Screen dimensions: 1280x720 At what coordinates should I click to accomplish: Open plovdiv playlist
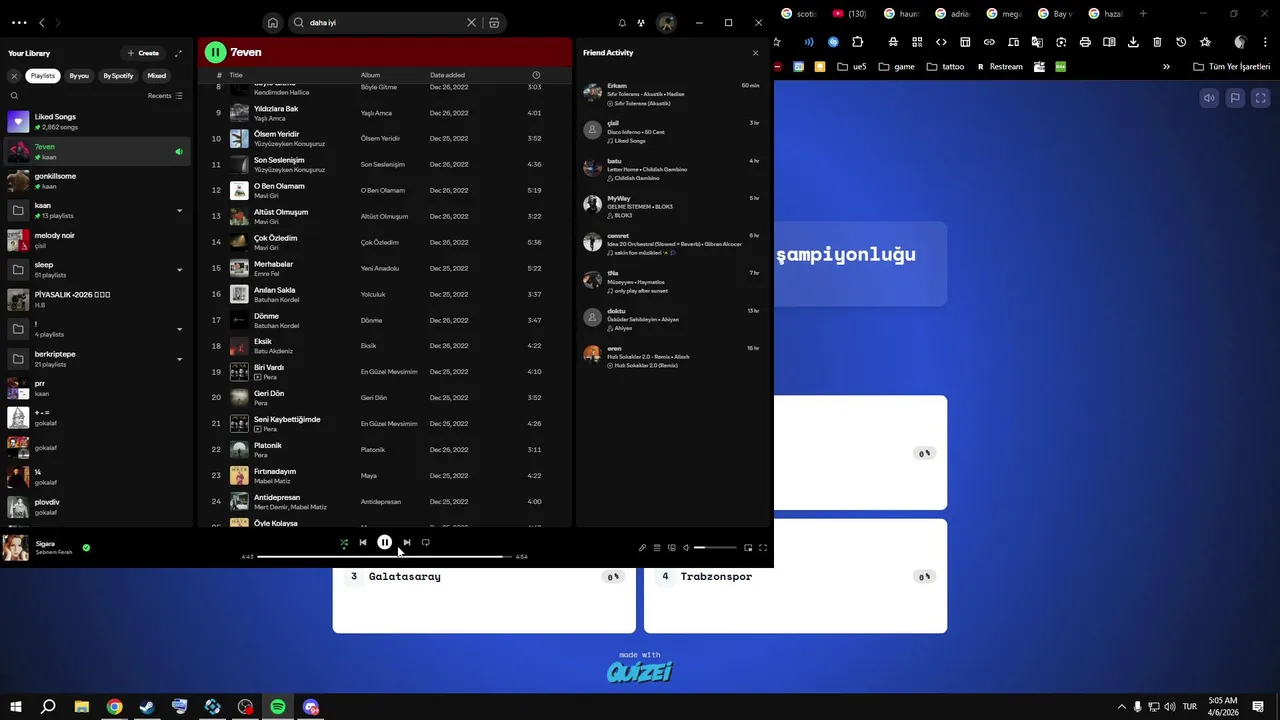tap(96, 507)
